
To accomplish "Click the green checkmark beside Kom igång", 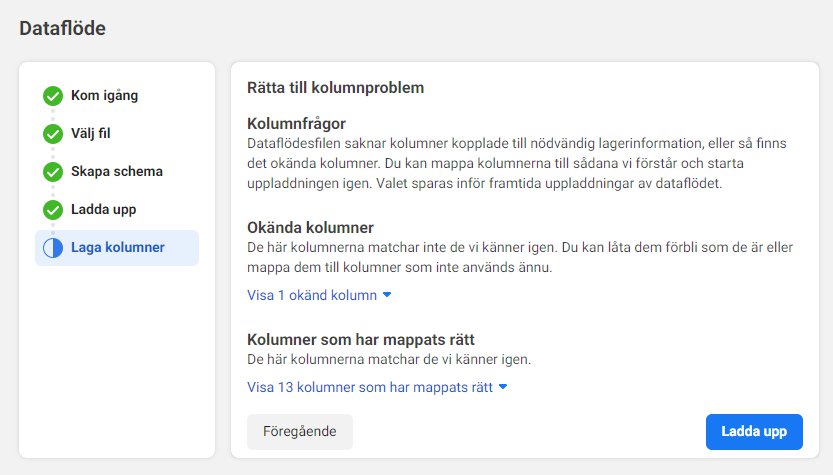I will pos(53,96).
